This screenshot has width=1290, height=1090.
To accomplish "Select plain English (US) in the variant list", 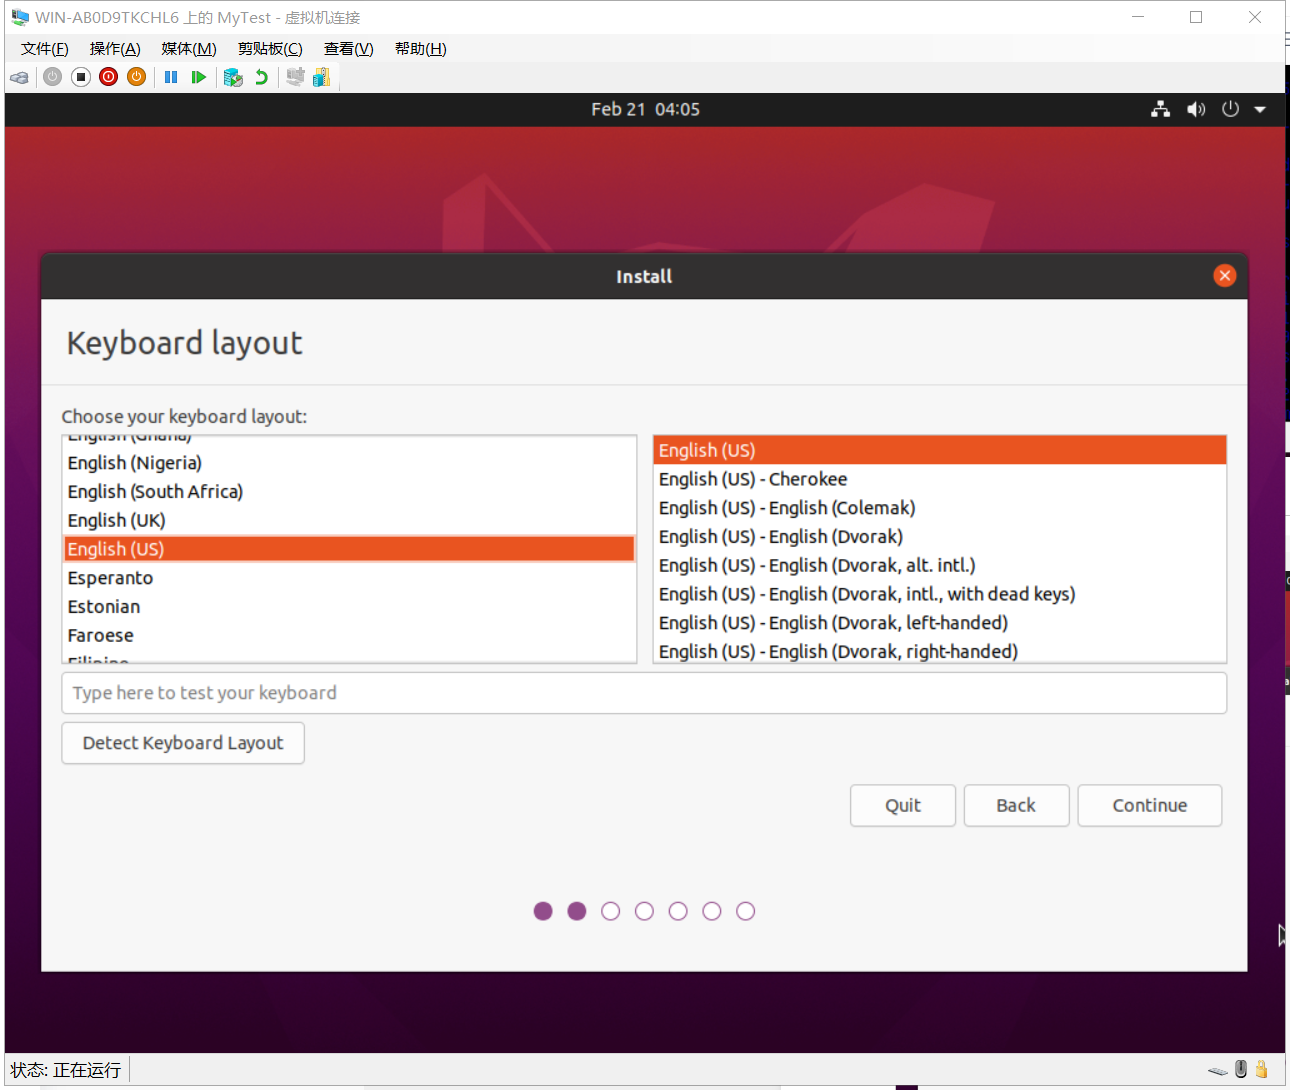I will coord(940,451).
